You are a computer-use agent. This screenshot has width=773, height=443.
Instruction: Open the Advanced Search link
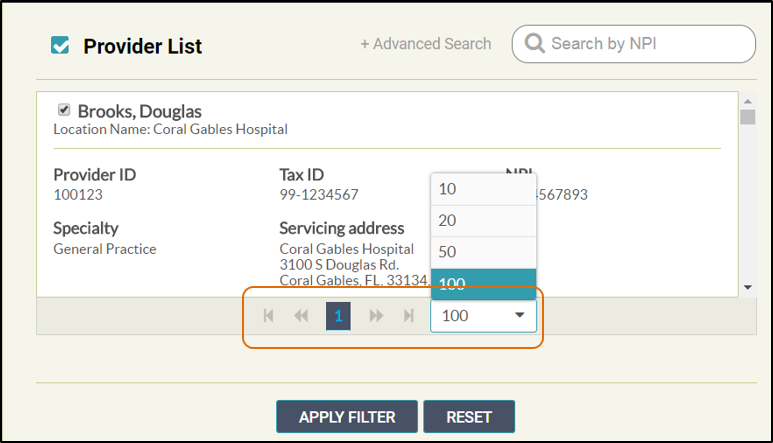pyautogui.click(x=426, y=44)
